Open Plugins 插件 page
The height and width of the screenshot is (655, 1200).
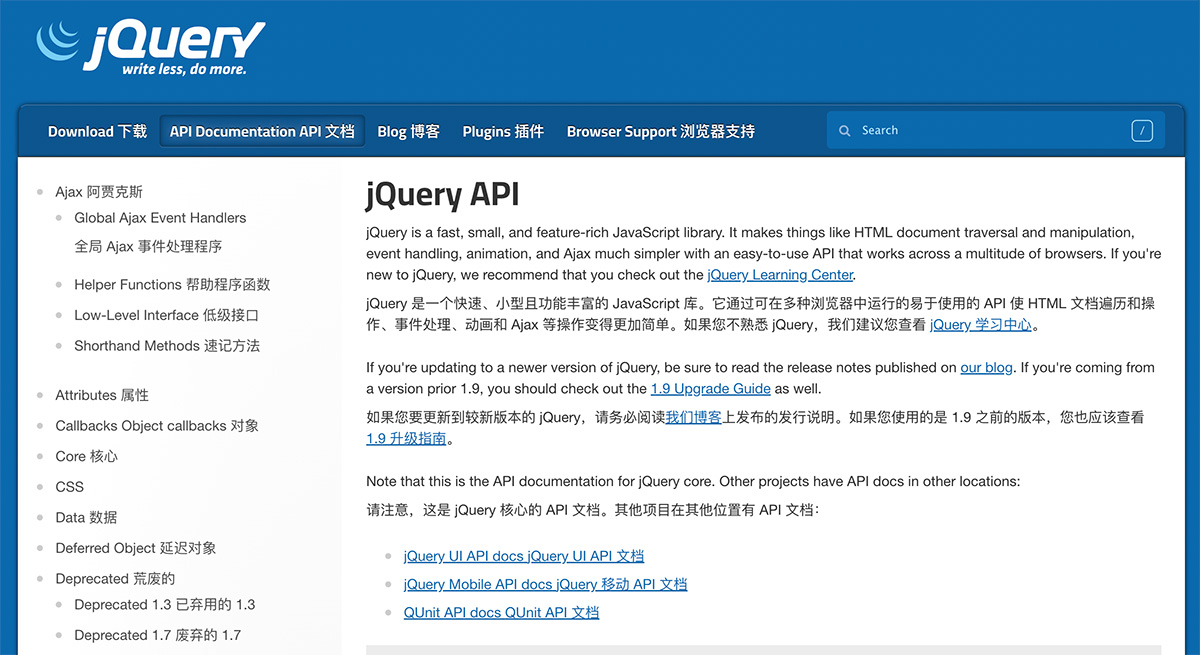pyautogui.click(x=503, y=131)
